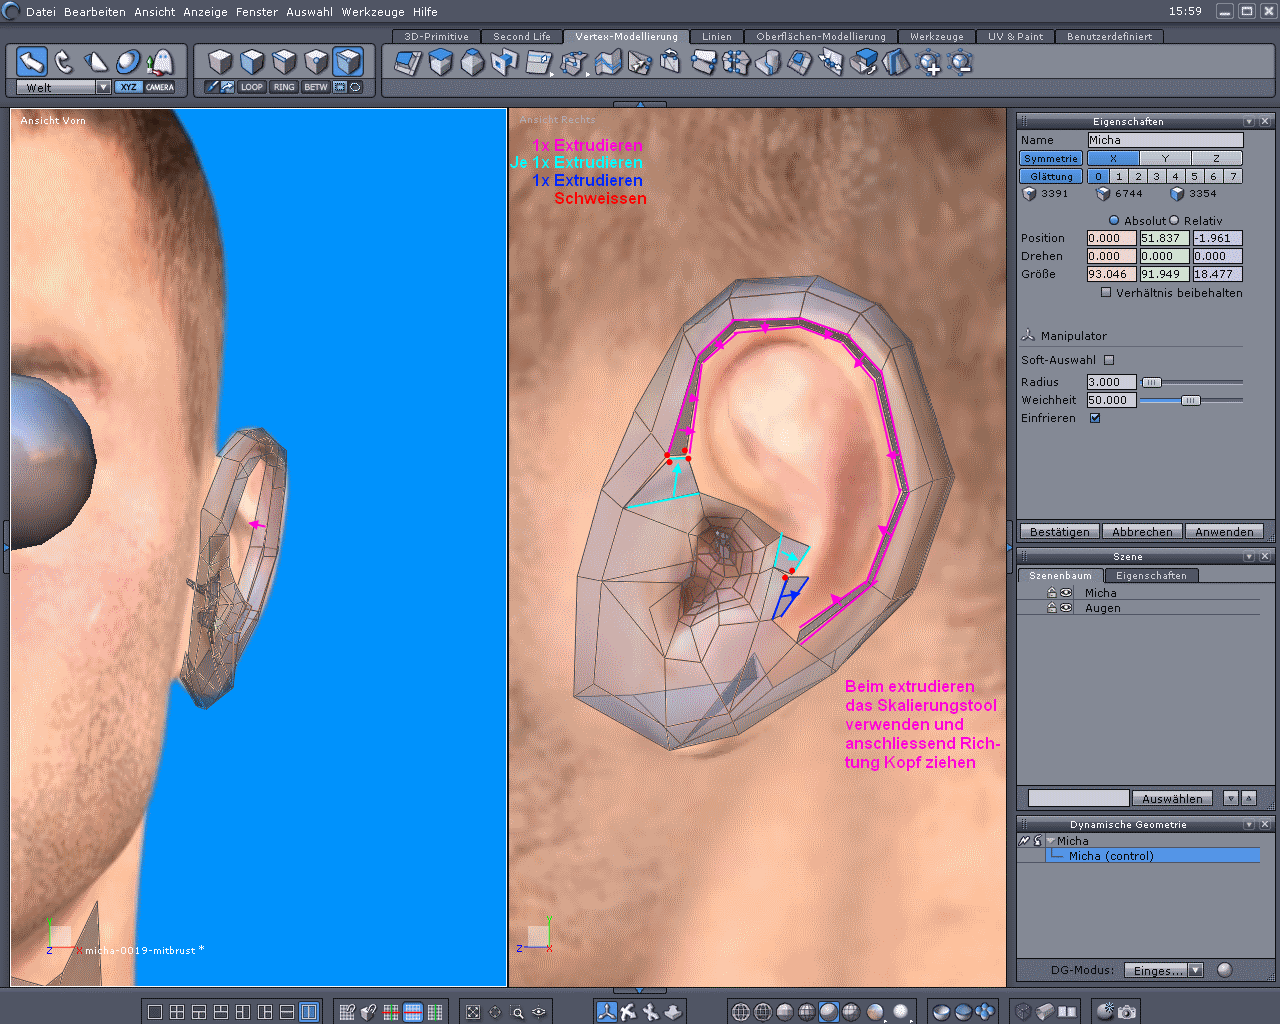Click the Bestätigen button
The image size is (1280, 1024).
coord(1060,532)
